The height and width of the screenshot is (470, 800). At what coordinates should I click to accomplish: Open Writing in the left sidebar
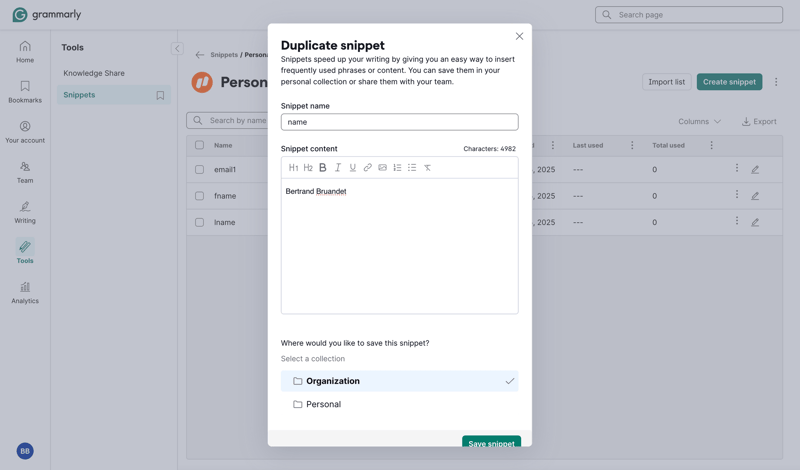pos(25,213)
